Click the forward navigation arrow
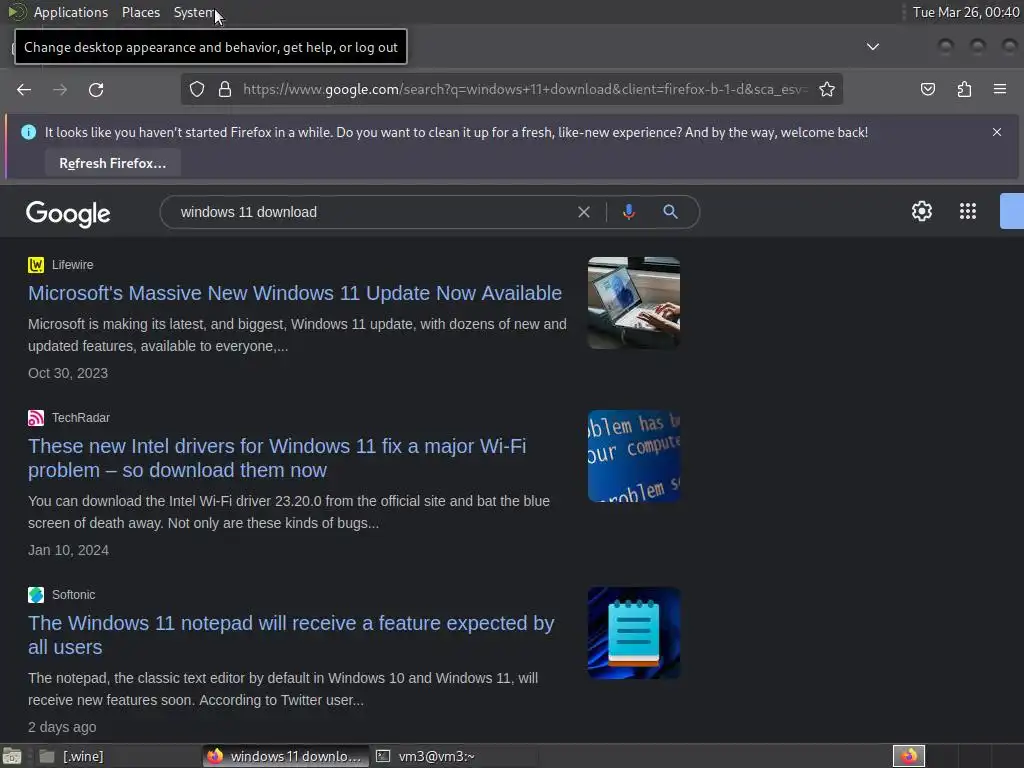Image resolution: width=1024 pixels, height=768 pixels. pyautogui.click(x=59, y=89)
